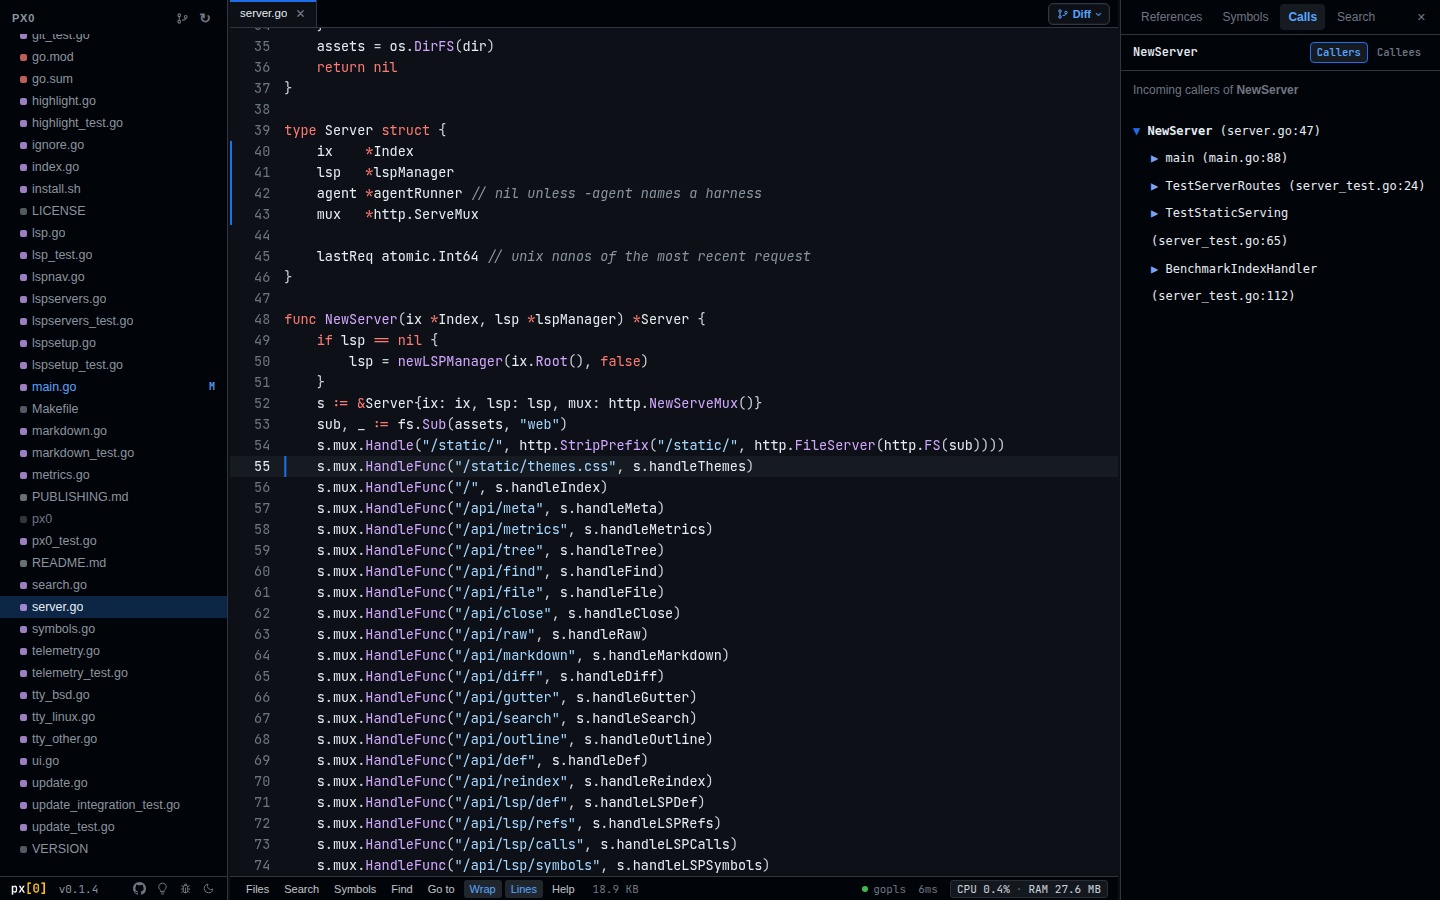Open main.go in the file tree

tap(113, 387)
